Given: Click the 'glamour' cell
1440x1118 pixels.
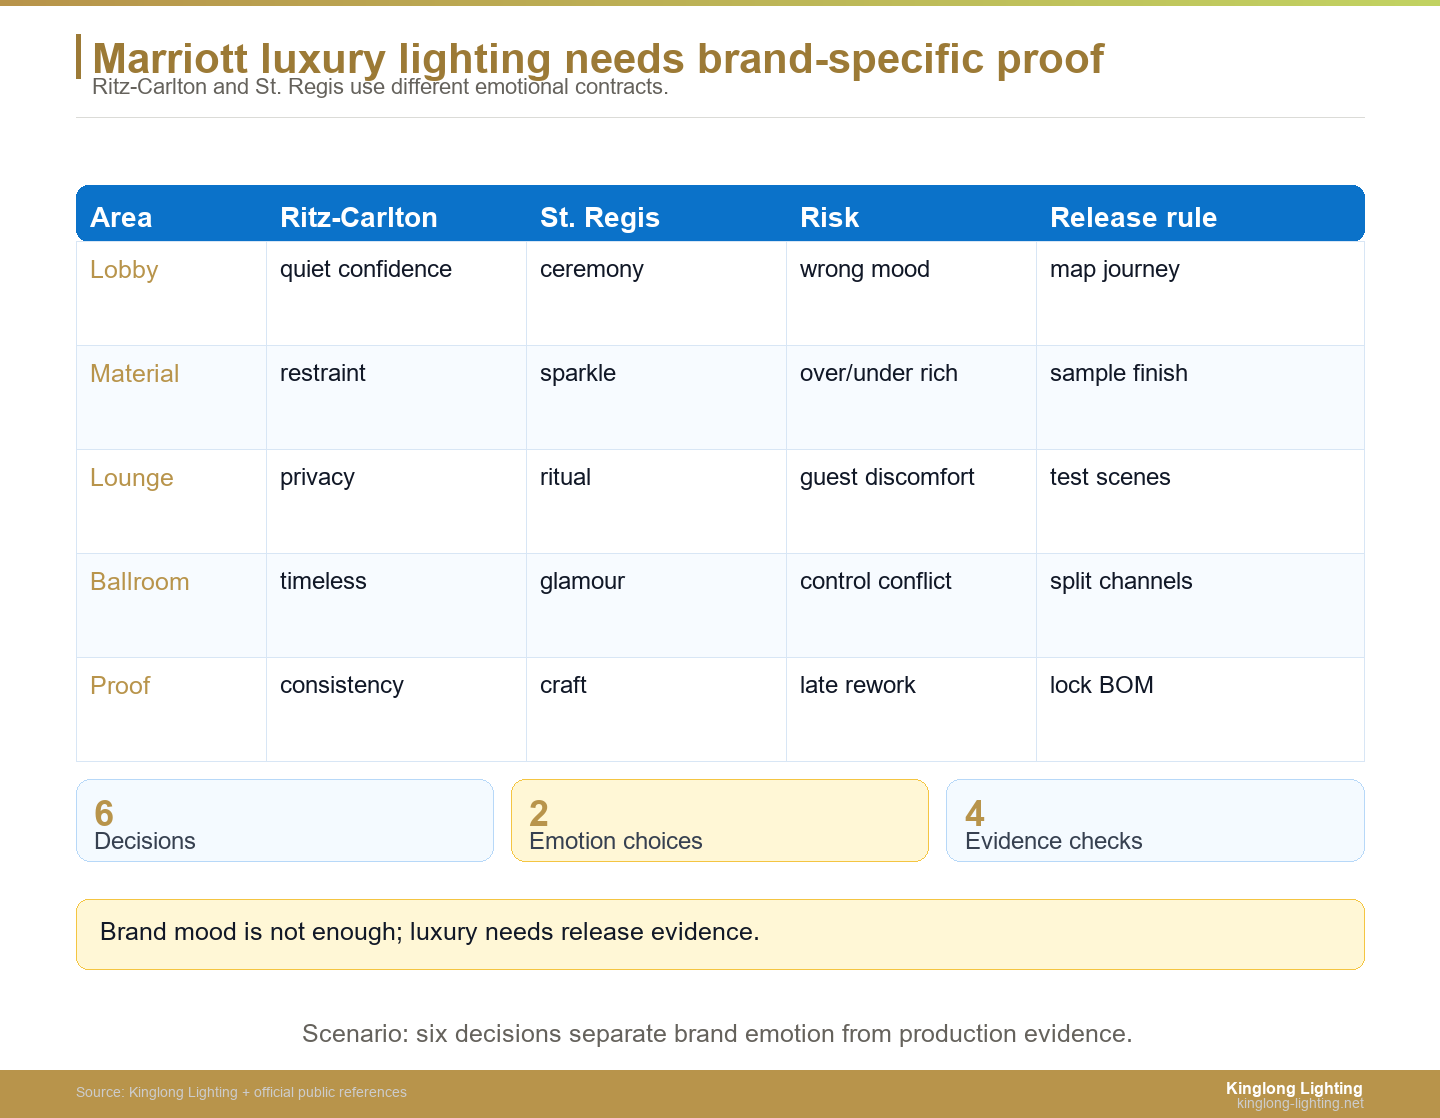Looking at the screenshot, I should tap(656, 605).
